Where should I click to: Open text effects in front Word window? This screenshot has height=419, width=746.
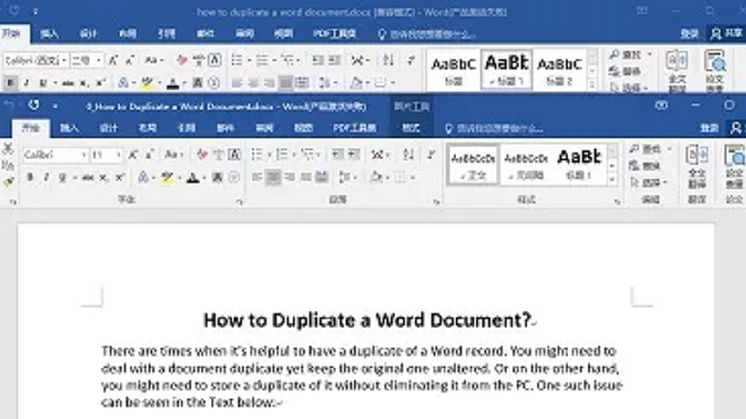click(x=143, y=177)
